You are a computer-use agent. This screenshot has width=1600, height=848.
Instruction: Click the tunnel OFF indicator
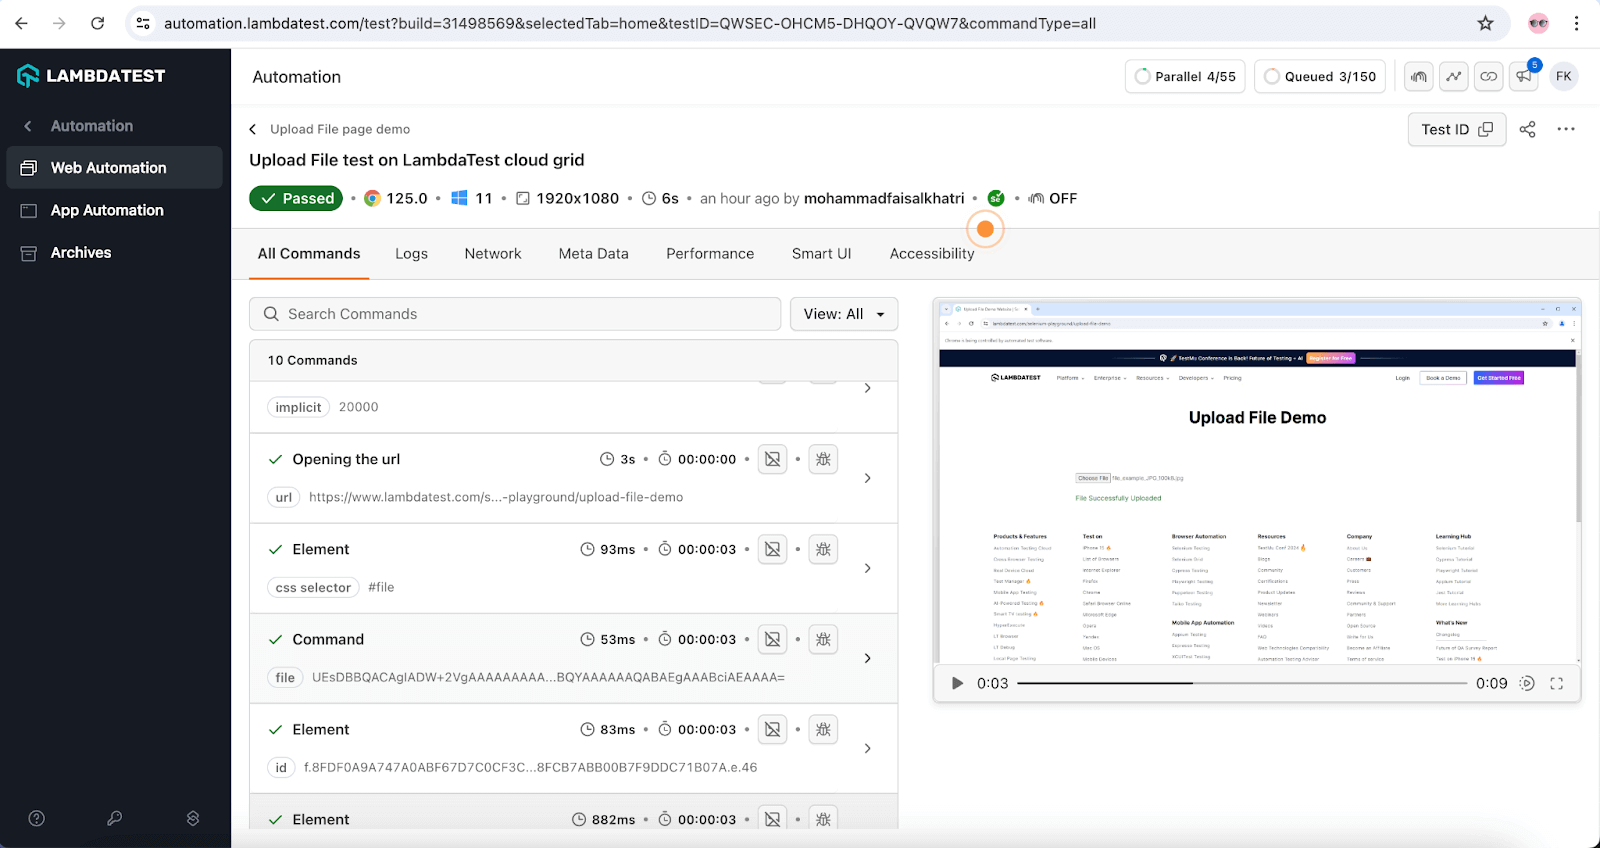coord(1053,198)
